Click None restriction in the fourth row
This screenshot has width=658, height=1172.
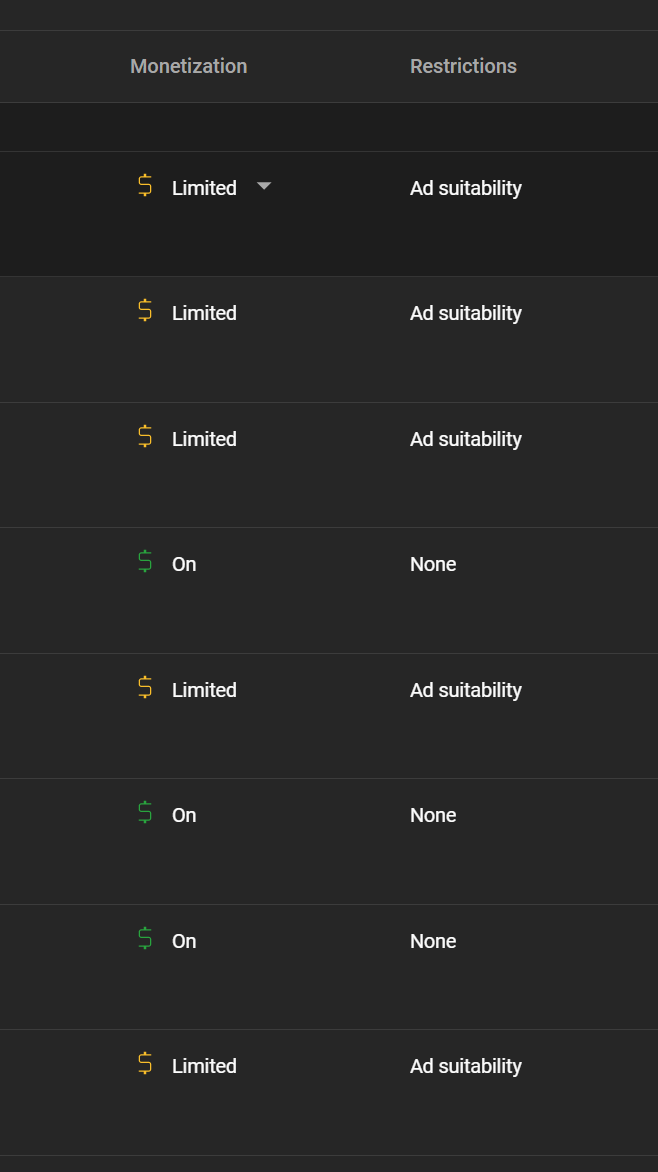tap(433, 564)
